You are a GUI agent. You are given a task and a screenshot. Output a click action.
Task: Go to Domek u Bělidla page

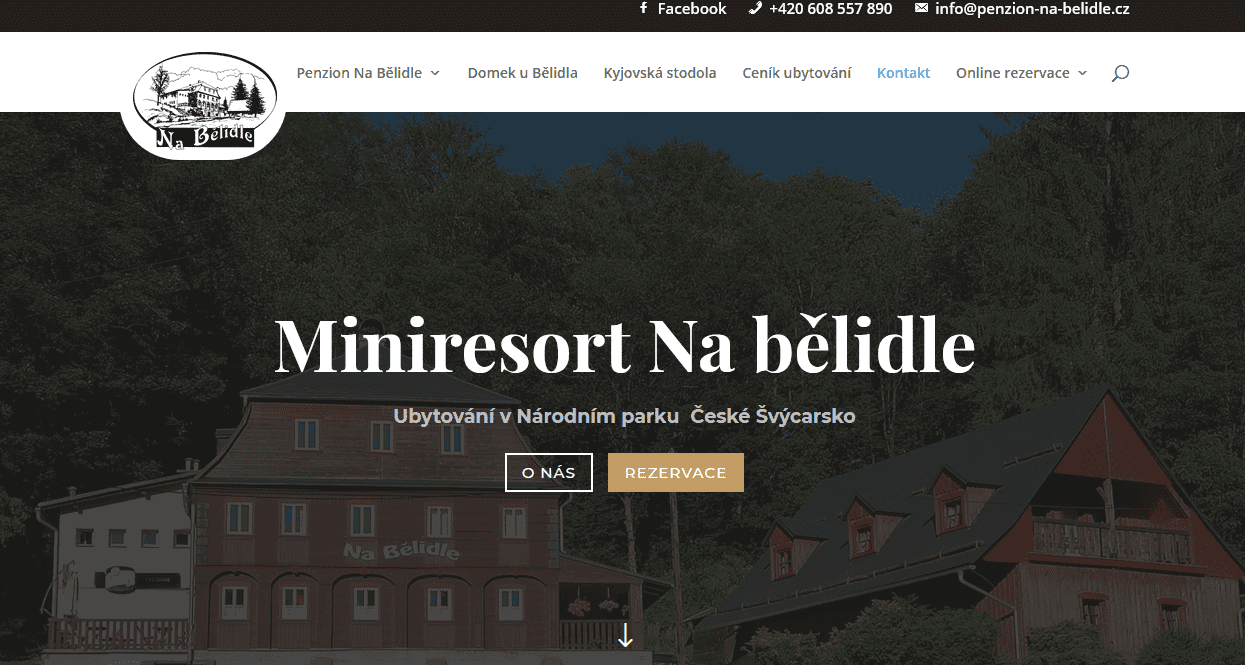pos(523,73)
